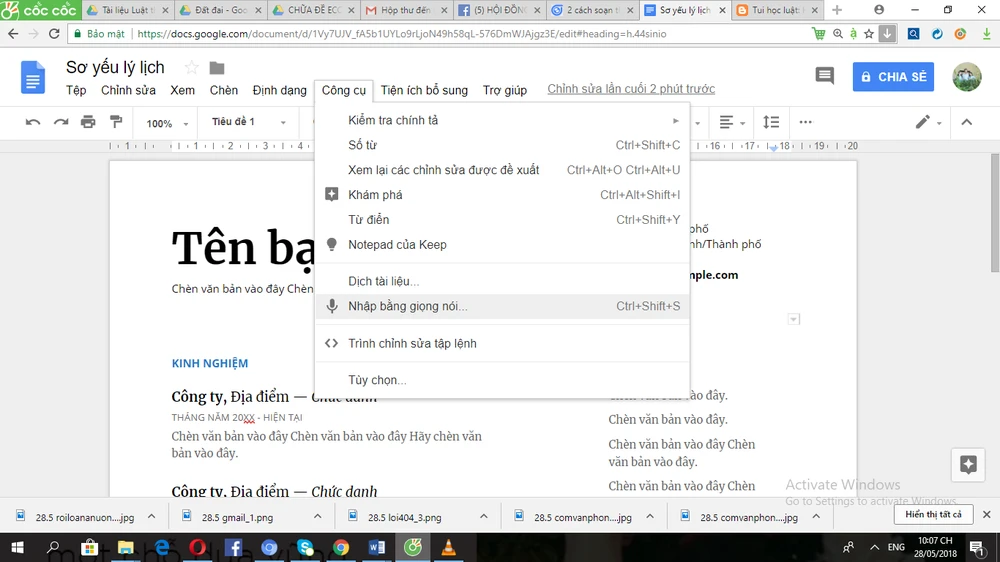The image size is (1000, 562).
Task: Star the document Sơ yếu lý lịch
Action: tap(191, 68)
